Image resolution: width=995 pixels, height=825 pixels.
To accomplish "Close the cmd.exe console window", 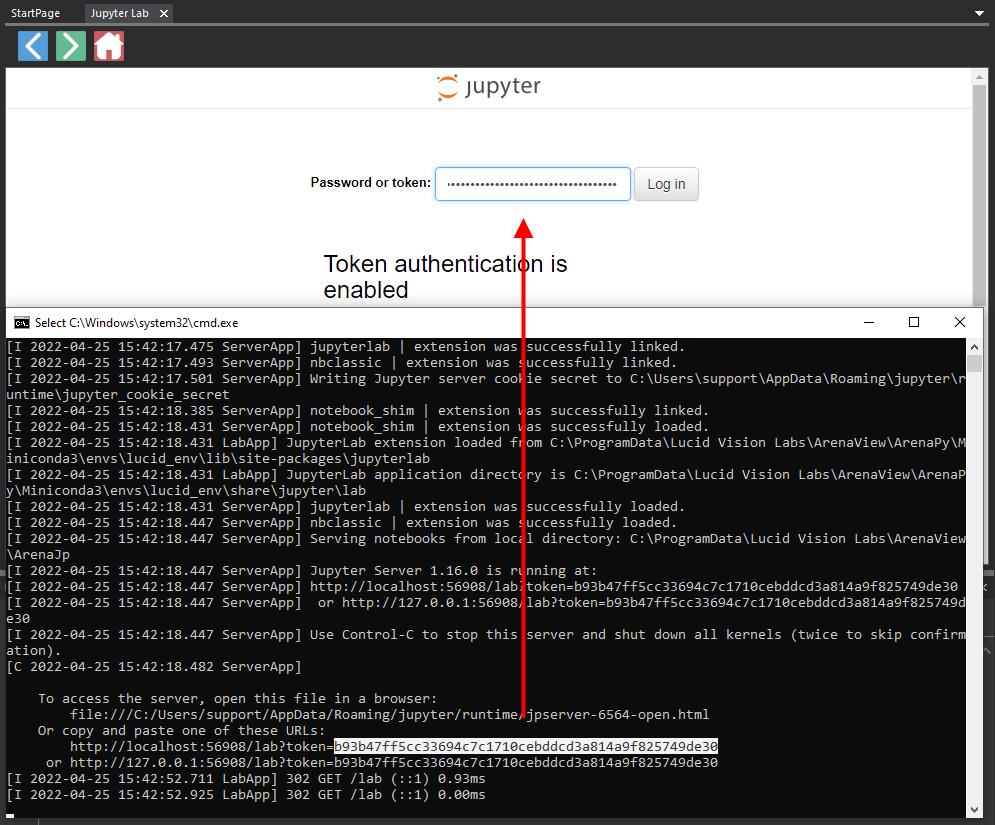I will pos(960,322).
